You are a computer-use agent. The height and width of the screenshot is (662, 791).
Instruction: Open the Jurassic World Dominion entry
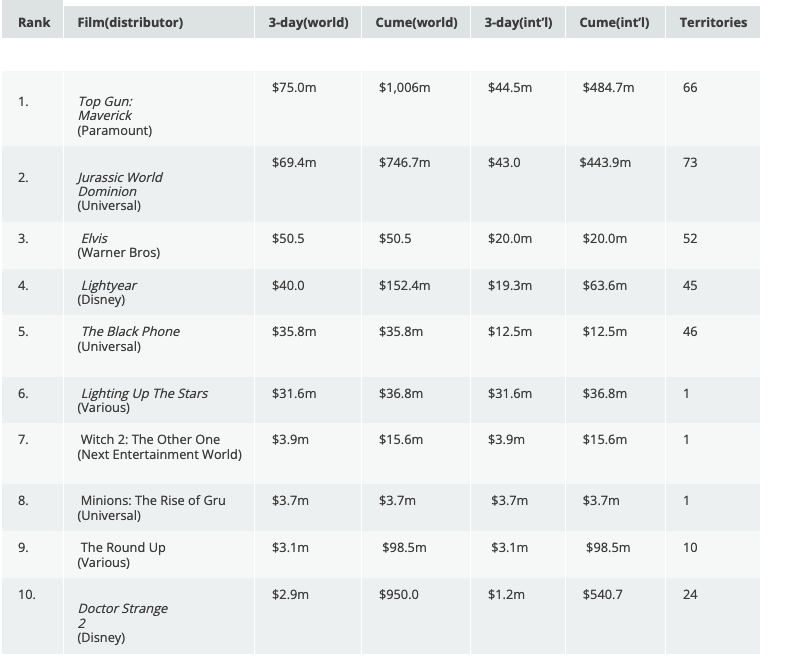point(120,184)
